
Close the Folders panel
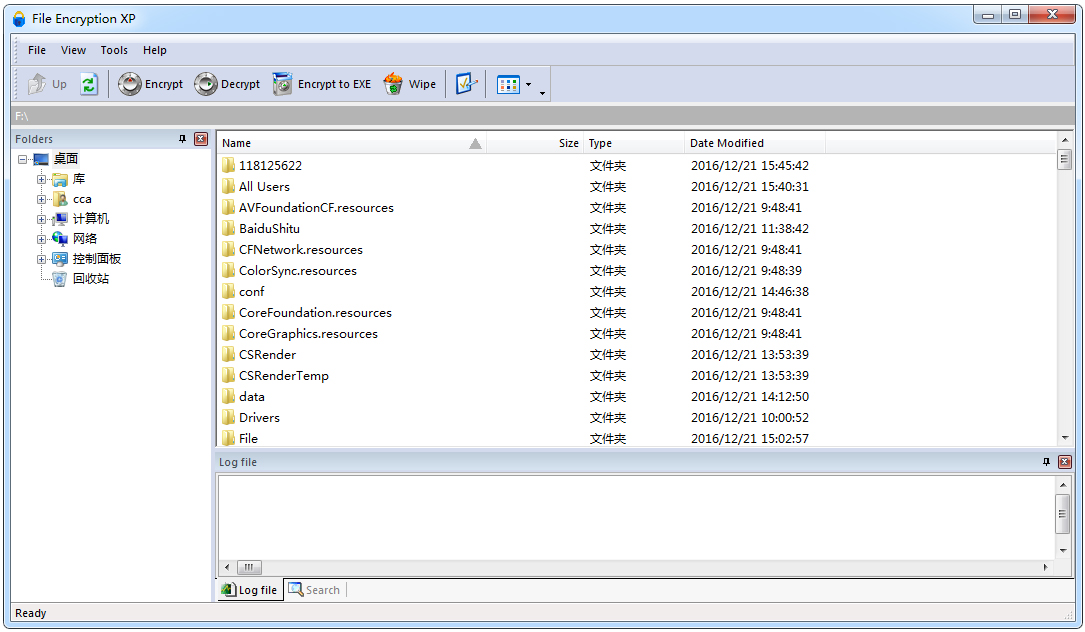[x=200, y=139]
